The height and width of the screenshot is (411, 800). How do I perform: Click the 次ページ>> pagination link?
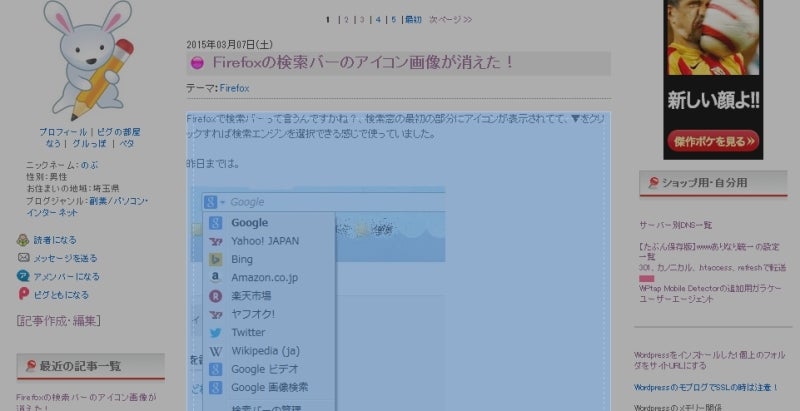(x=451, y=20)
